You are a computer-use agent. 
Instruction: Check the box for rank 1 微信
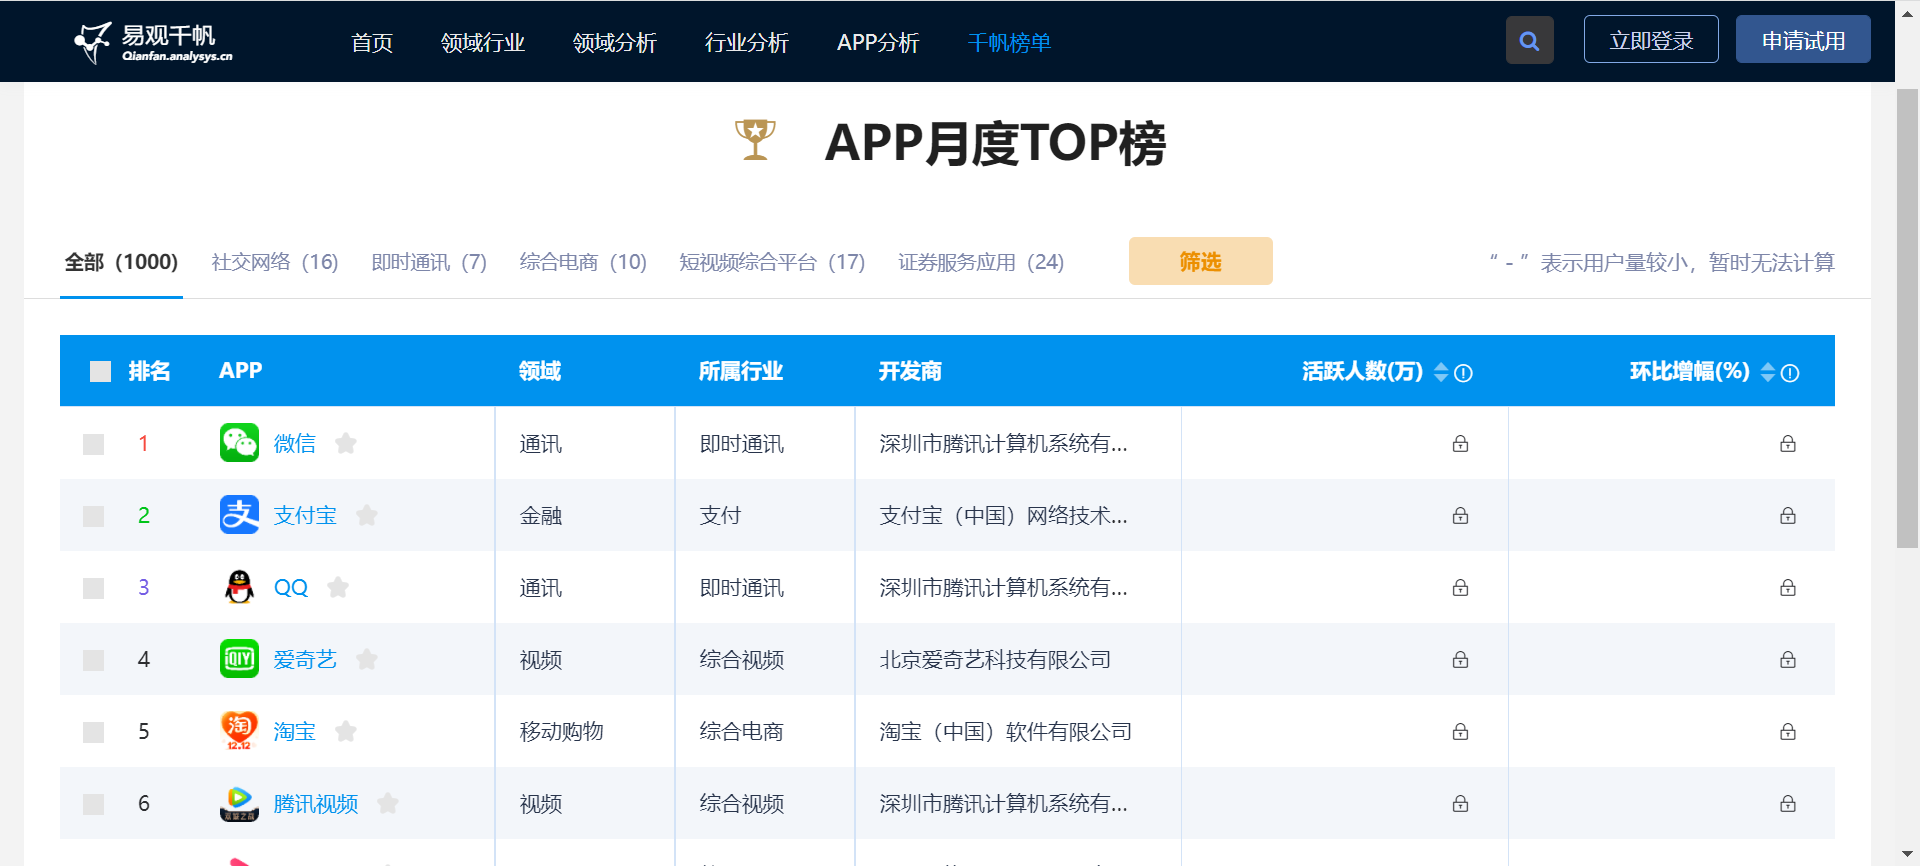[93, 444]
